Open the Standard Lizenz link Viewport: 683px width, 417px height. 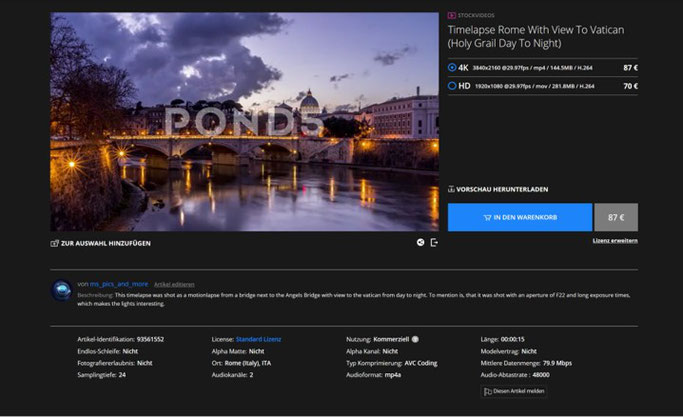coord(258,339)
